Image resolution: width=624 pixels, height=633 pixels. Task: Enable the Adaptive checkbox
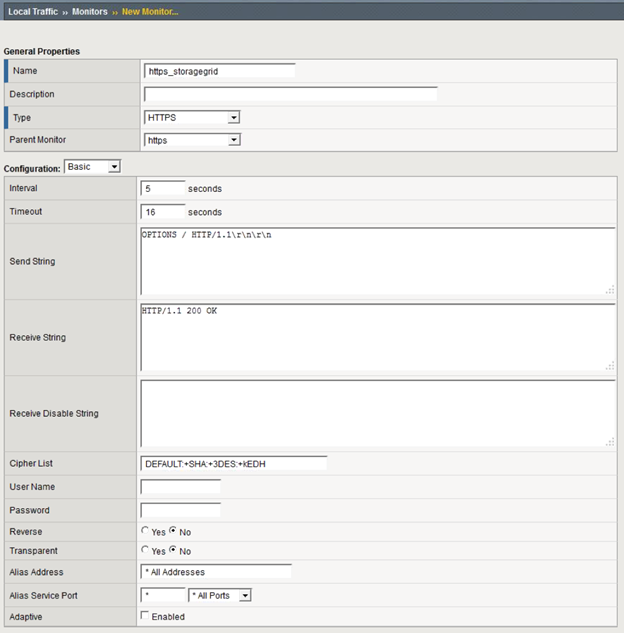click(146, 616)
